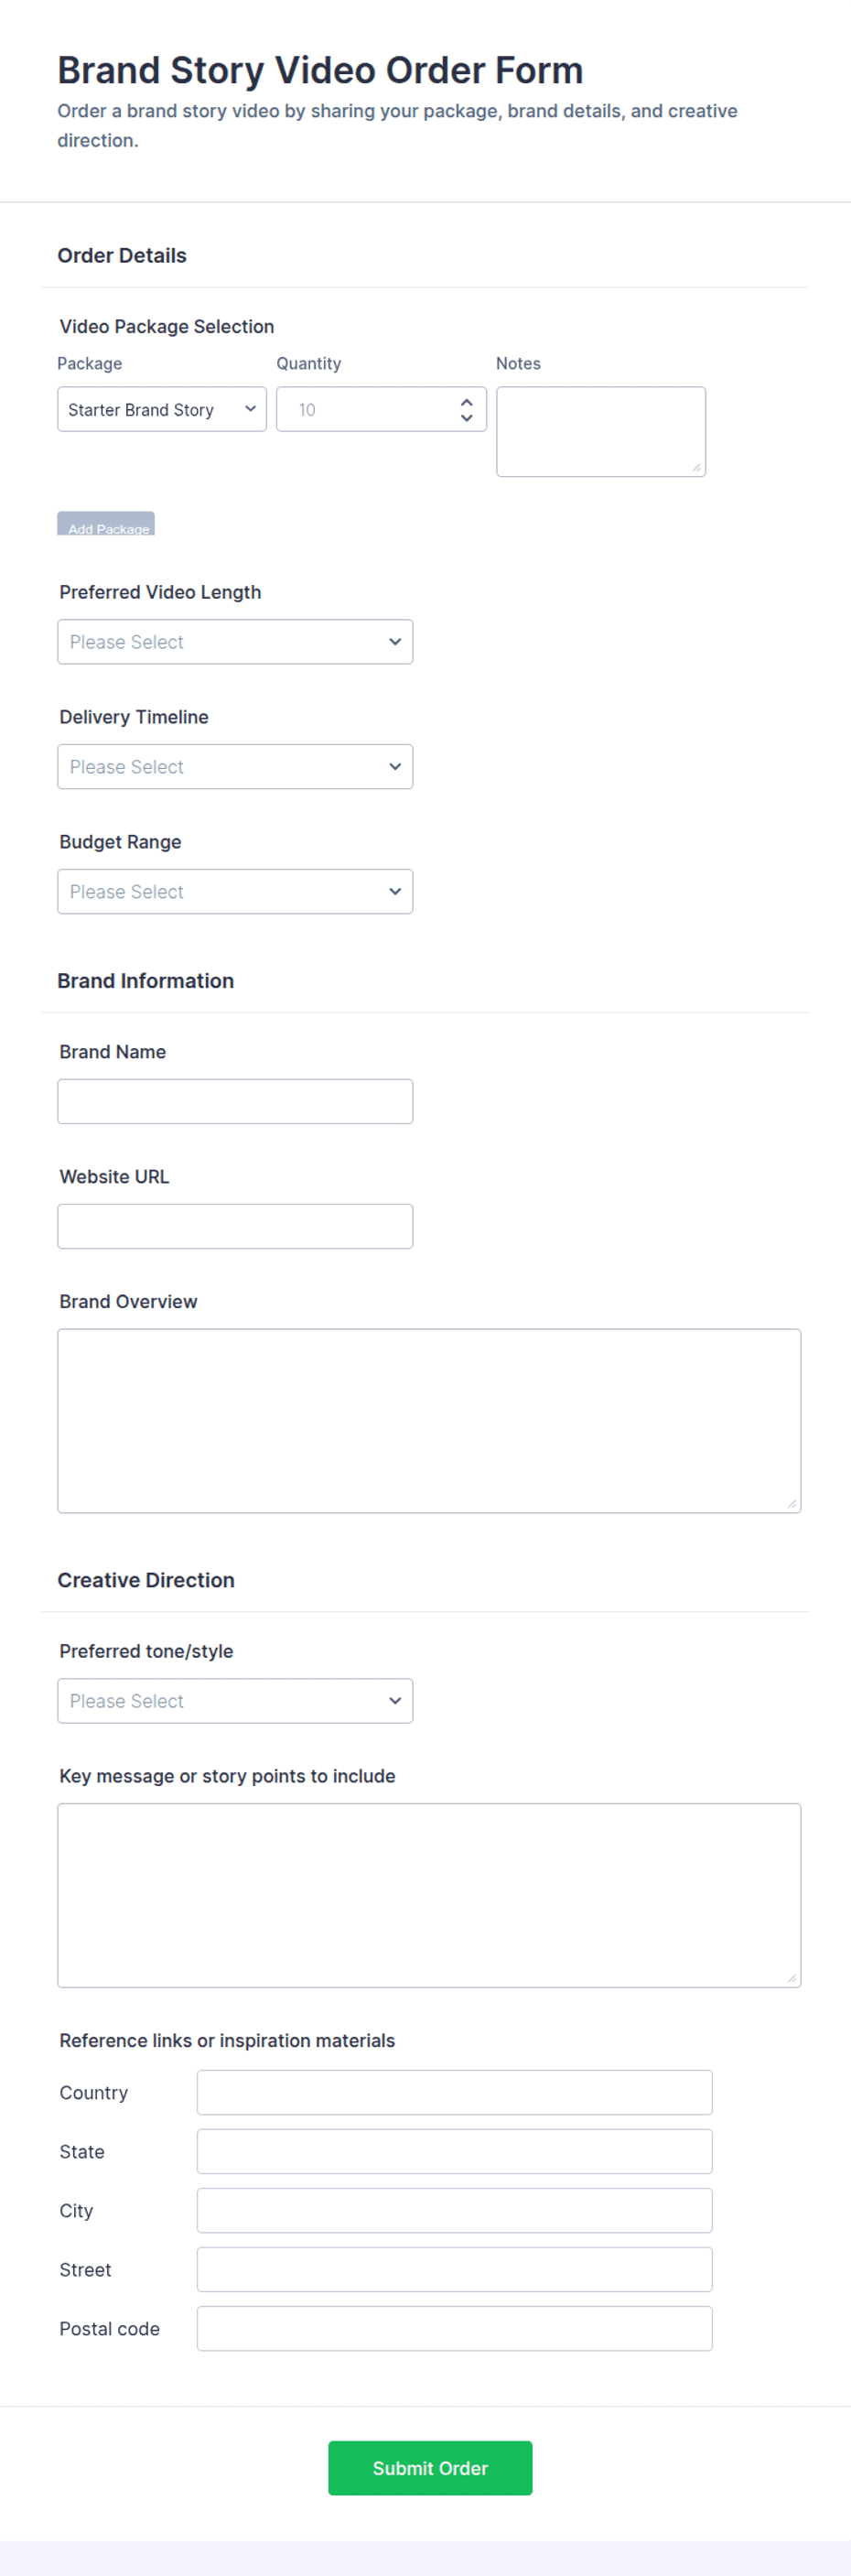The width and height of the screenshot is (851, 2576).
Task: Click the City input field
Action: point(455,2210)
